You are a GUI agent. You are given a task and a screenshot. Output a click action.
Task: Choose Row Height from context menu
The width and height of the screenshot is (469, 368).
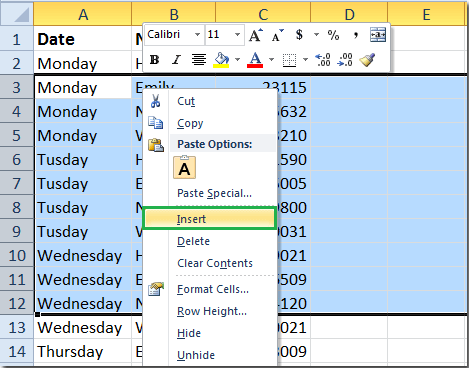point(210,311)
